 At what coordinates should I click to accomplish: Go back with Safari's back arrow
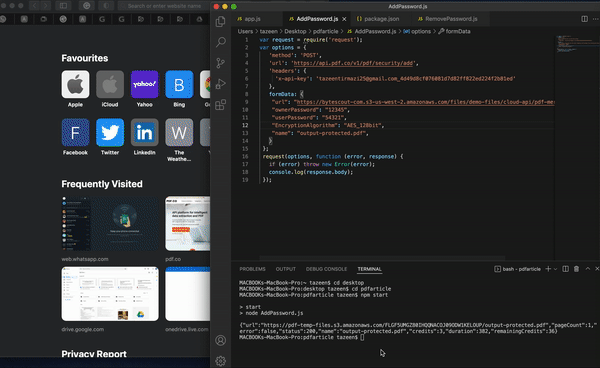[x=34, y=6]
